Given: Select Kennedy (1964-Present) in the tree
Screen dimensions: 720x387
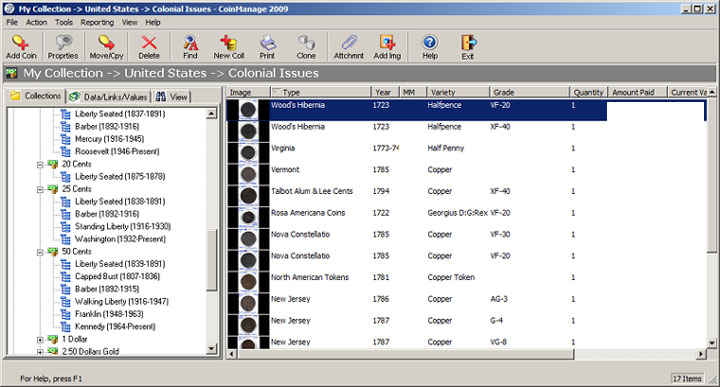Looking at the screenshot, I should click(115, 326).
